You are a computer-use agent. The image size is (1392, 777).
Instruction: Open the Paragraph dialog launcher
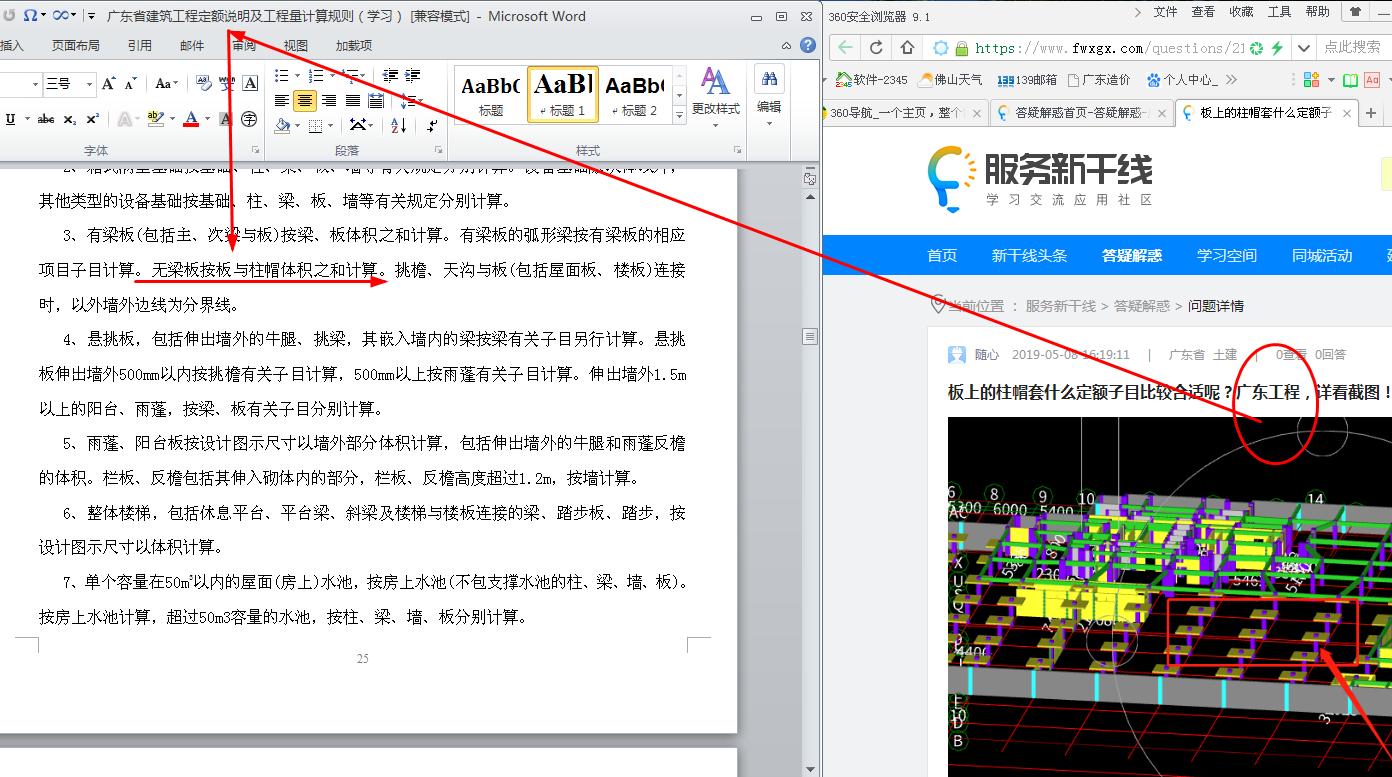coord(438,150)
